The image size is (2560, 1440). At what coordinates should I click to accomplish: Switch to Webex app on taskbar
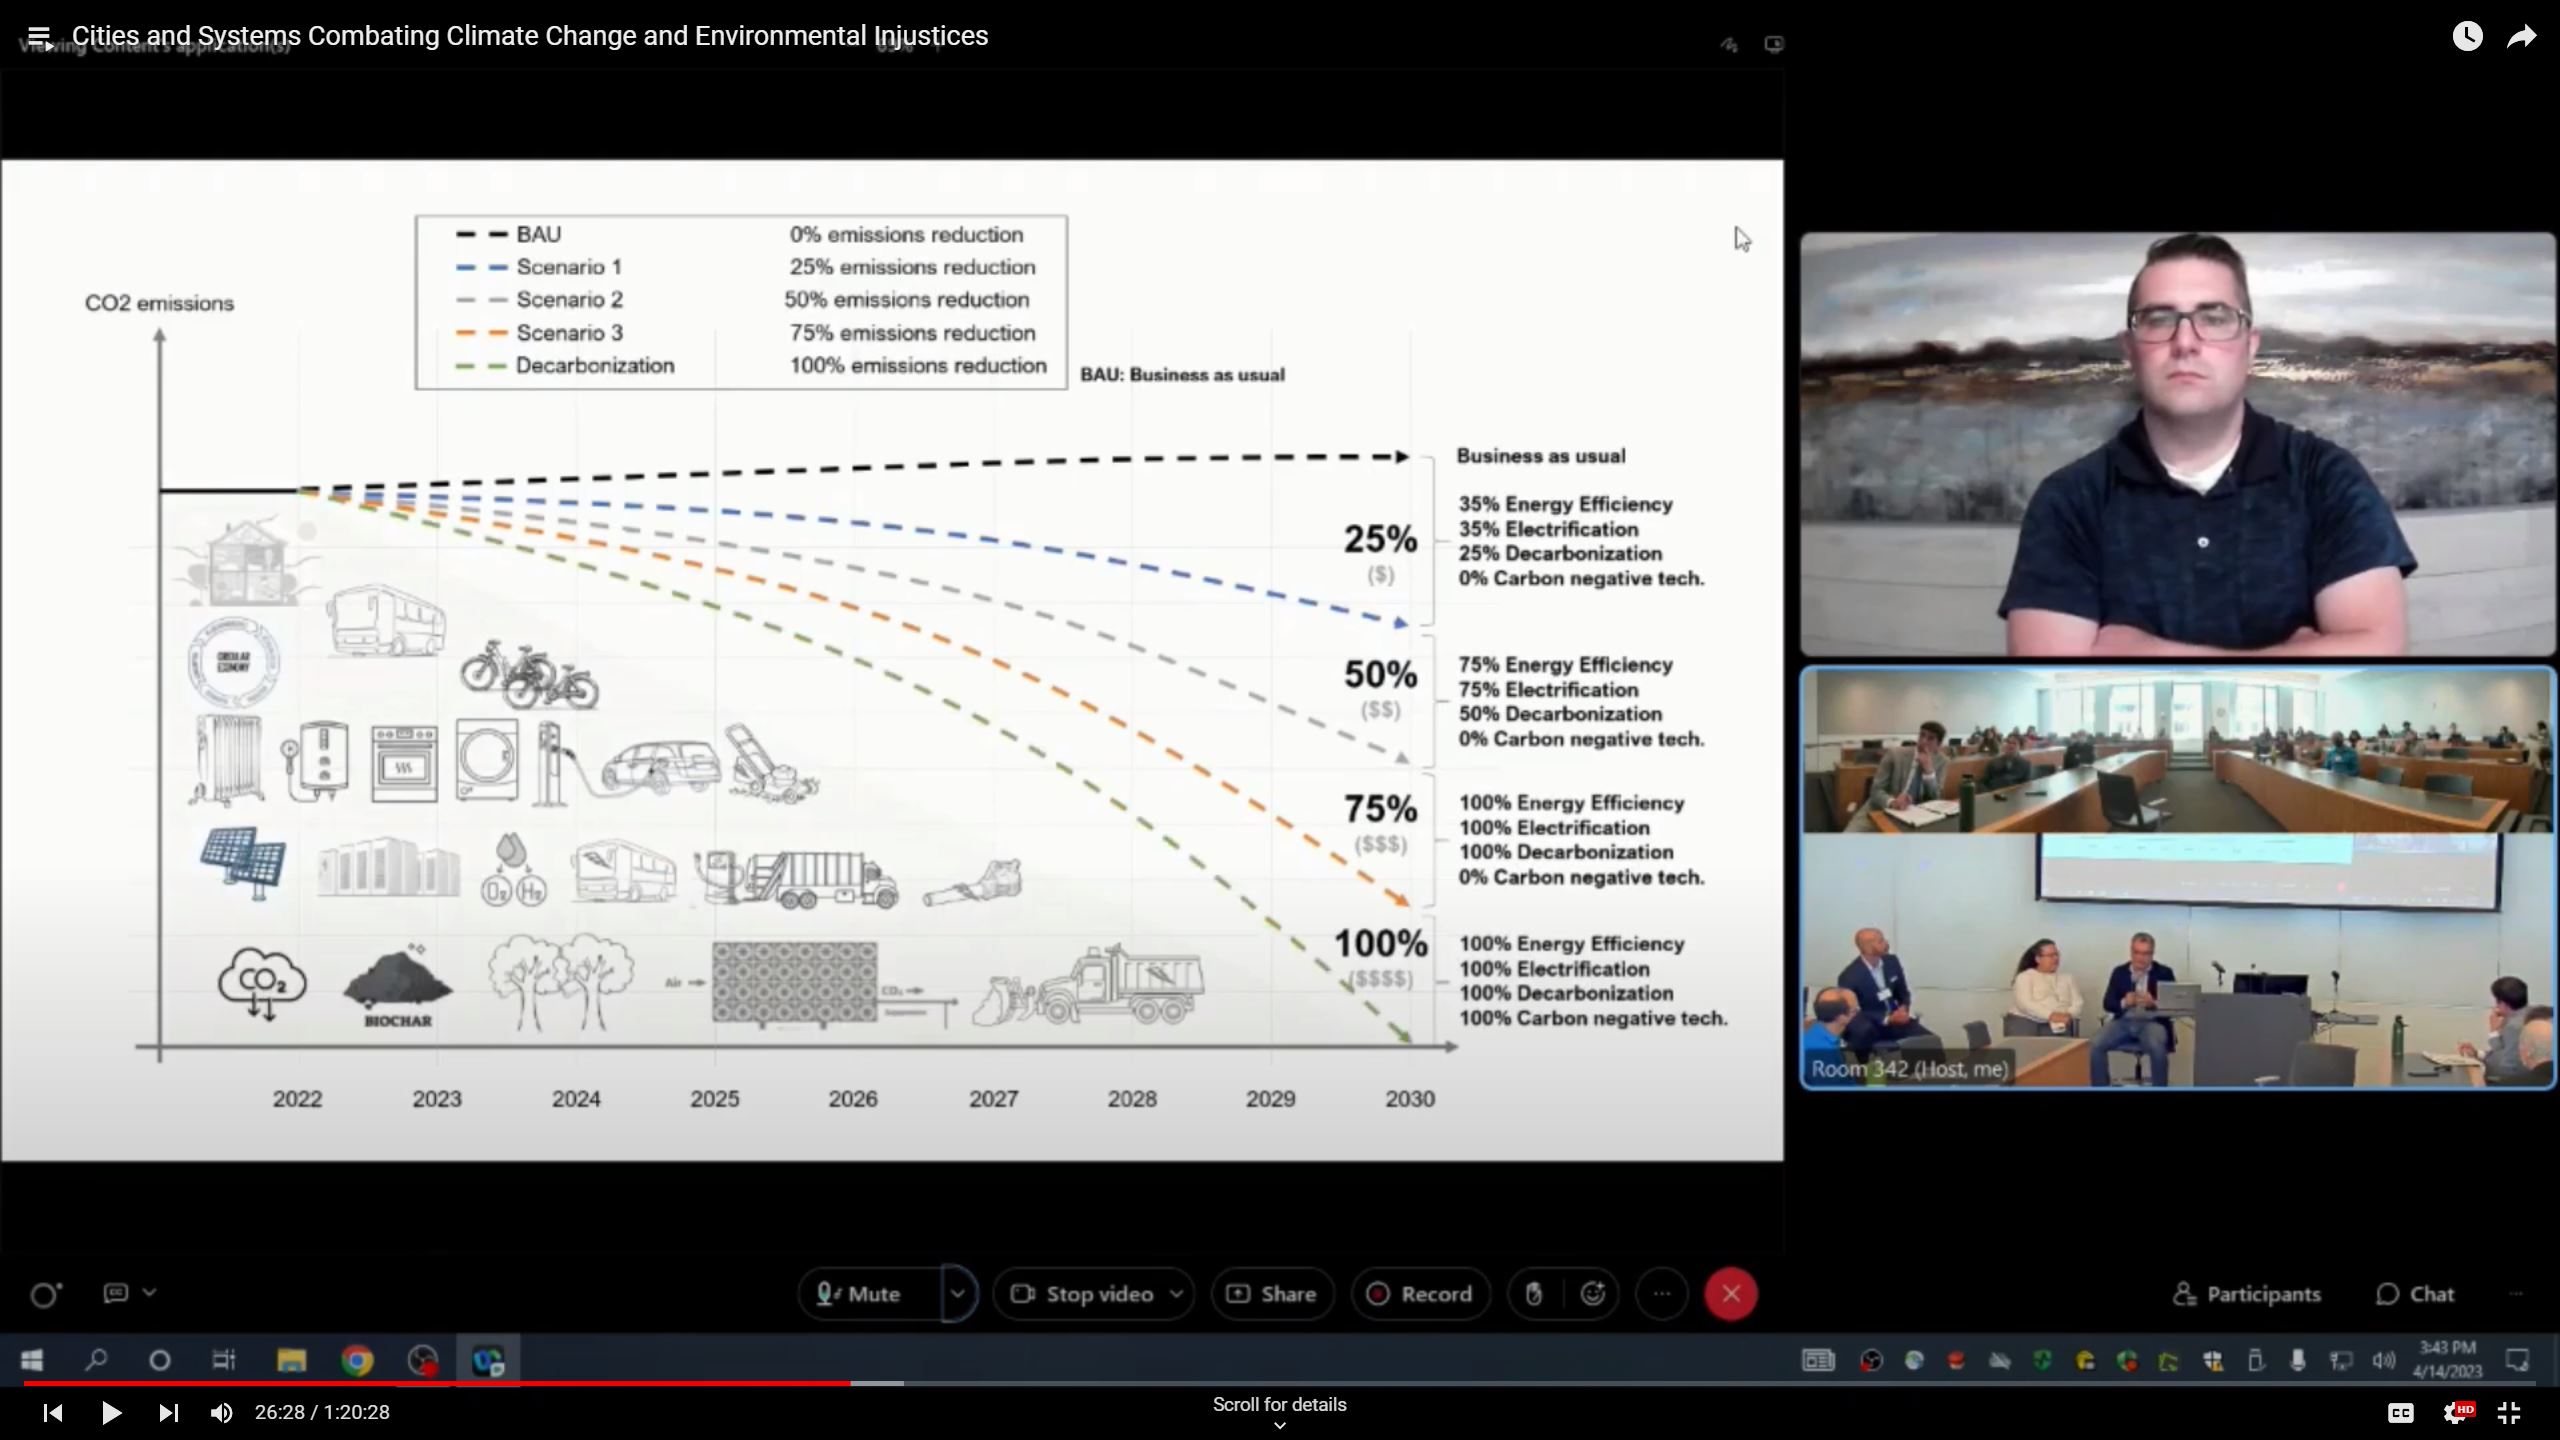488,1360
